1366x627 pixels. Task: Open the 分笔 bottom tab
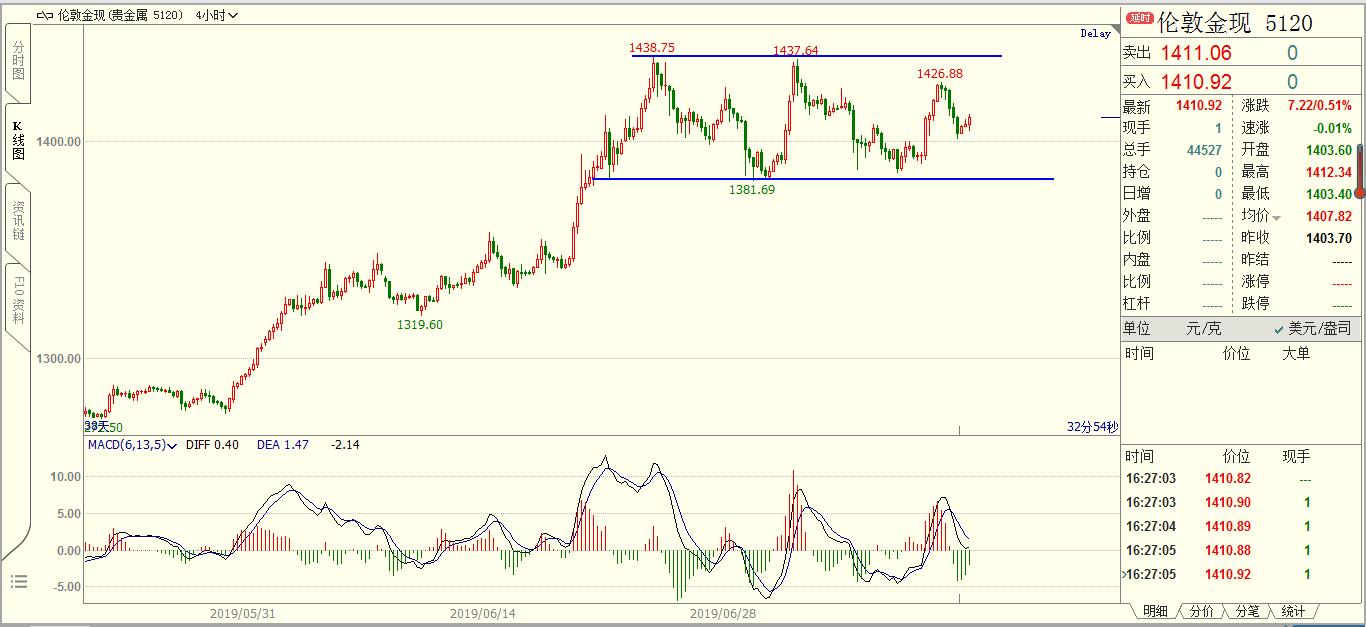click(1246, 611)
